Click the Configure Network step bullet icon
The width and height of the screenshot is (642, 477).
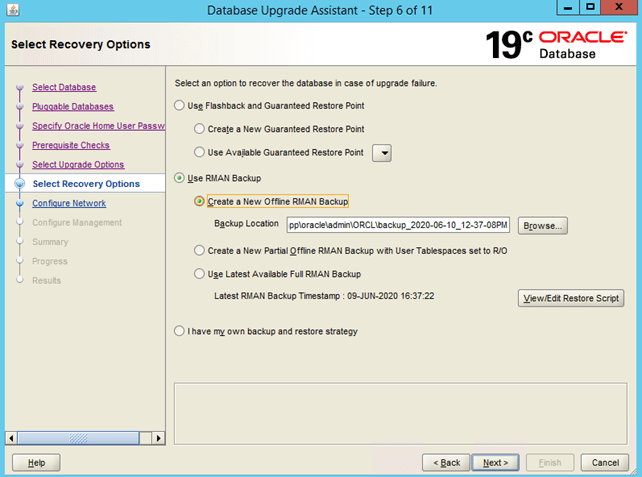tap(18, 204)
